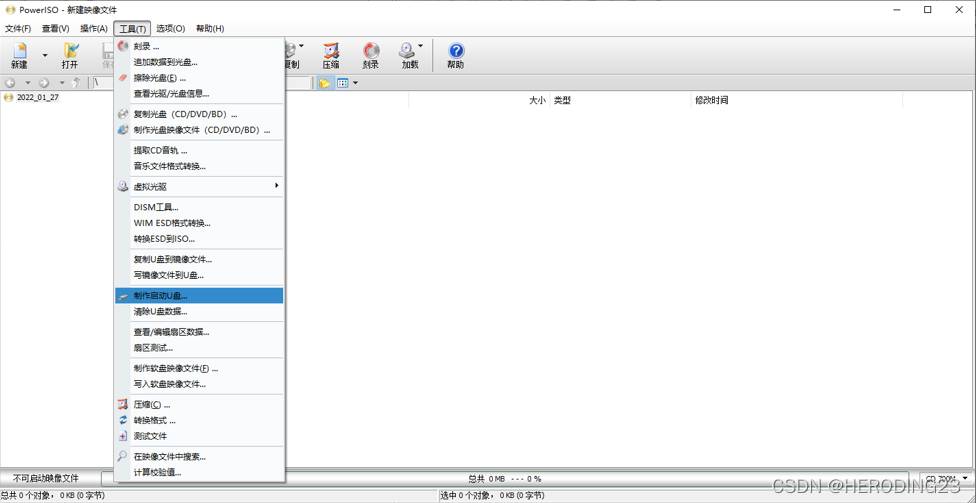Expand the dropdown arrow beside 新建
Viewport: 976px width, 503px height.
[45, 55]
